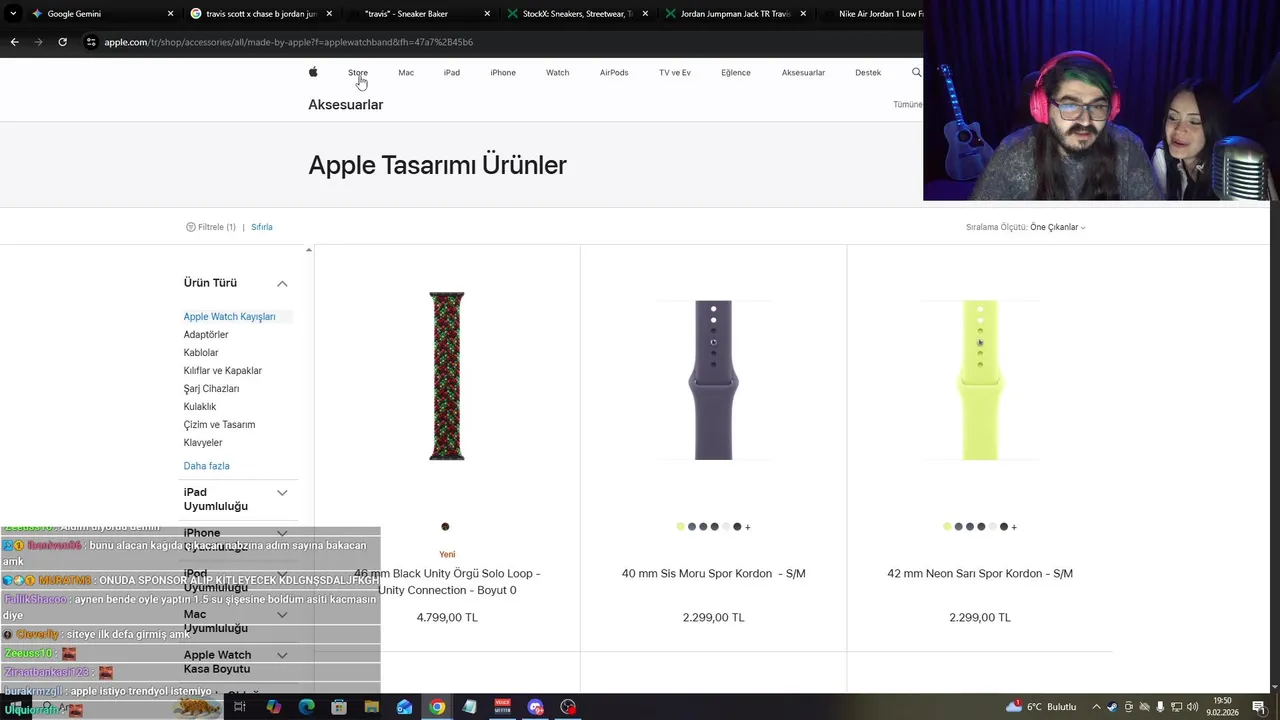Open the Neon Sarı Spor Kordon image
This screenshot has width=1280, height=720.
coord(980,380)
